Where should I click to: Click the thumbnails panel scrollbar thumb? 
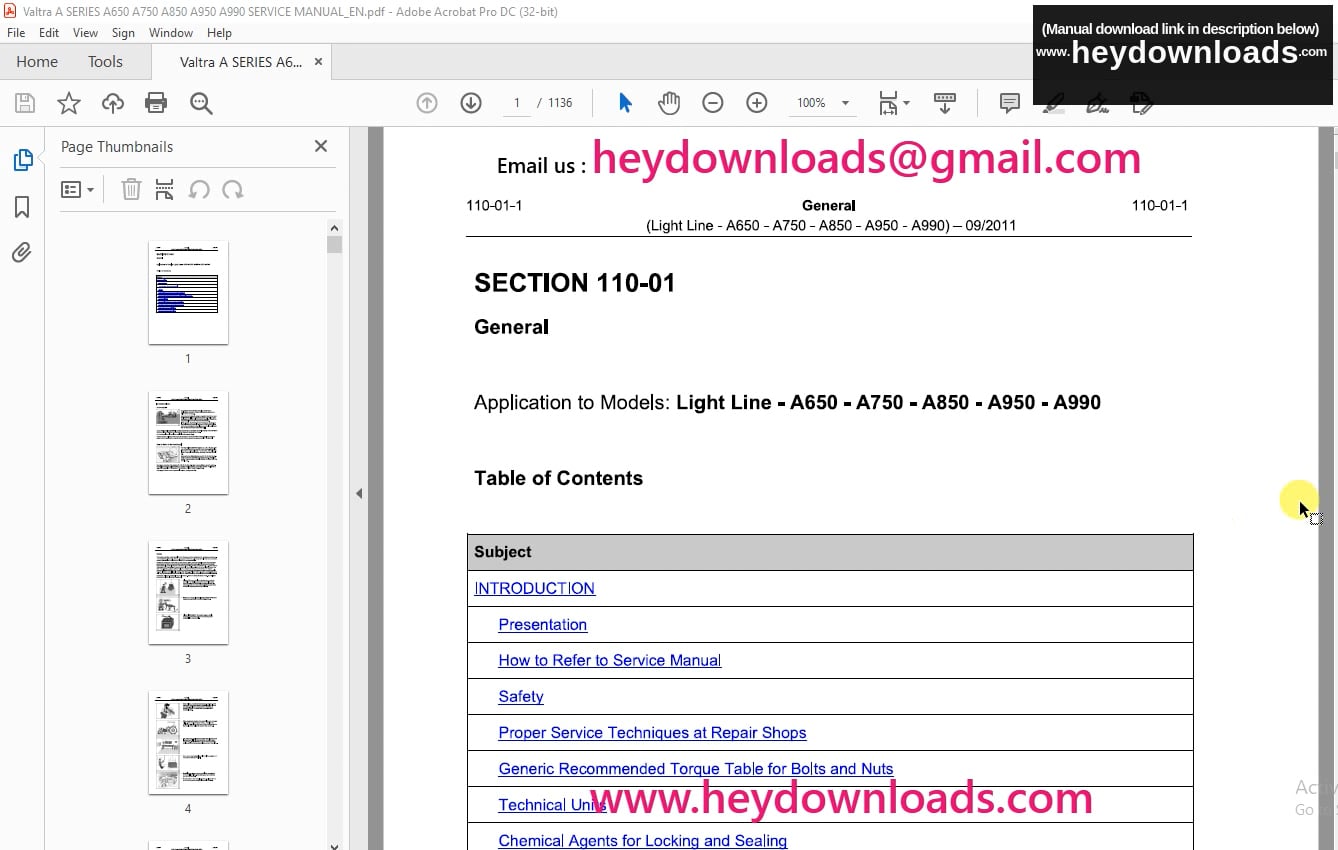(x=334, y=244)
